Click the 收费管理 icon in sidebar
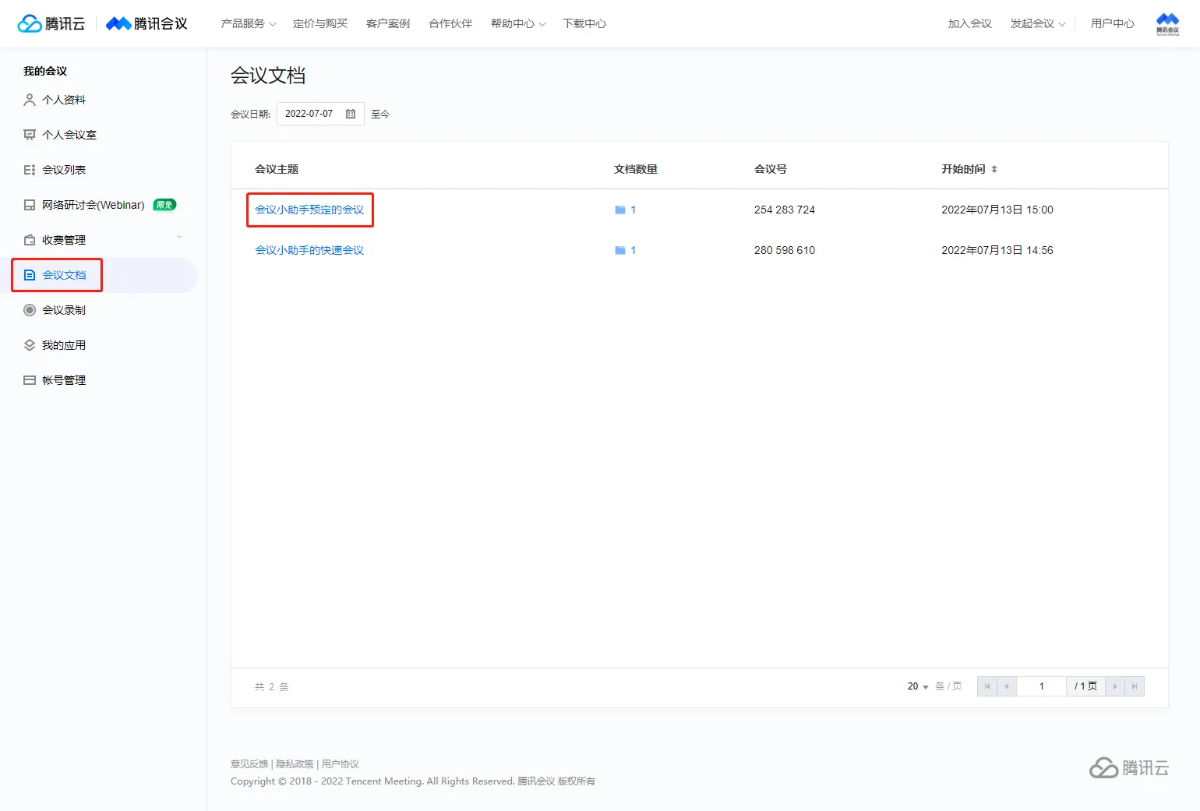 pyautogui.click(x=29, y=240)
